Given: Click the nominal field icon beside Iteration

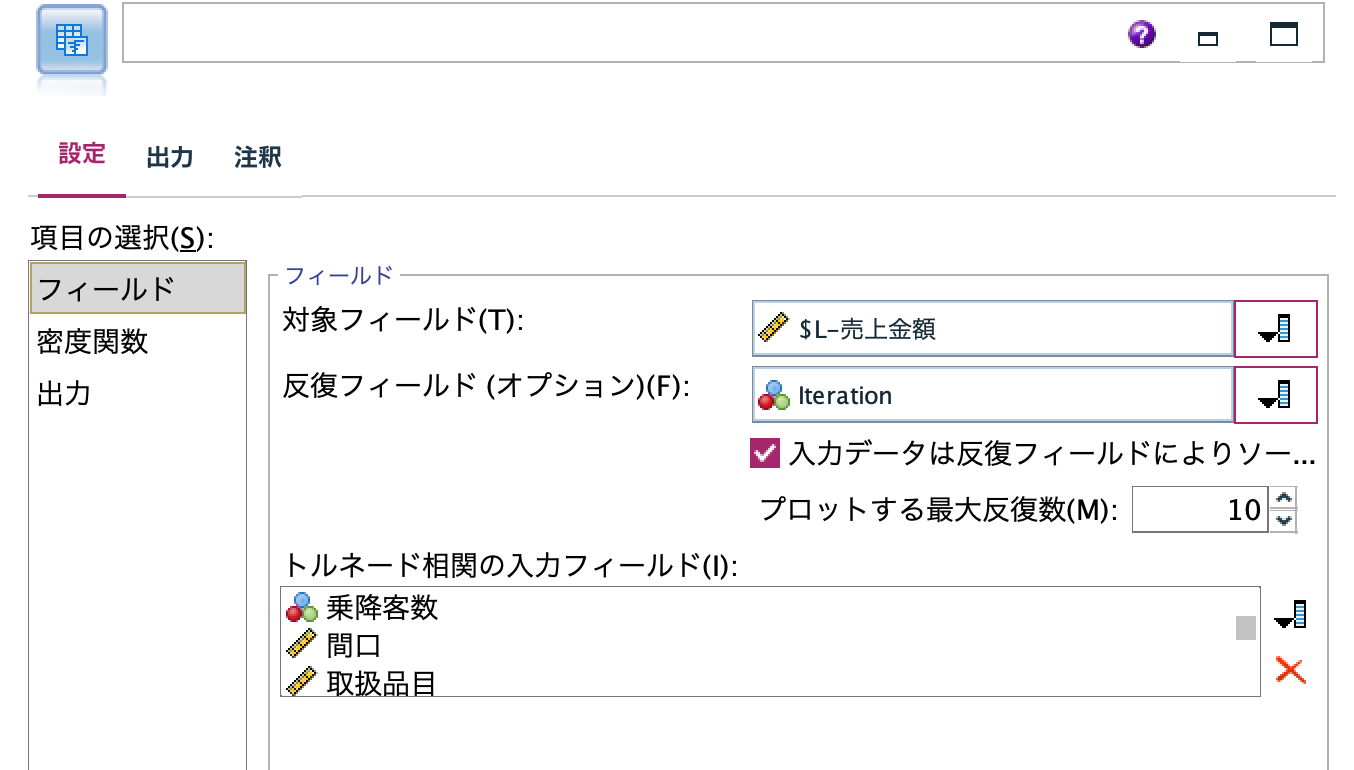Looking at the screenshot, I should 772,395.
